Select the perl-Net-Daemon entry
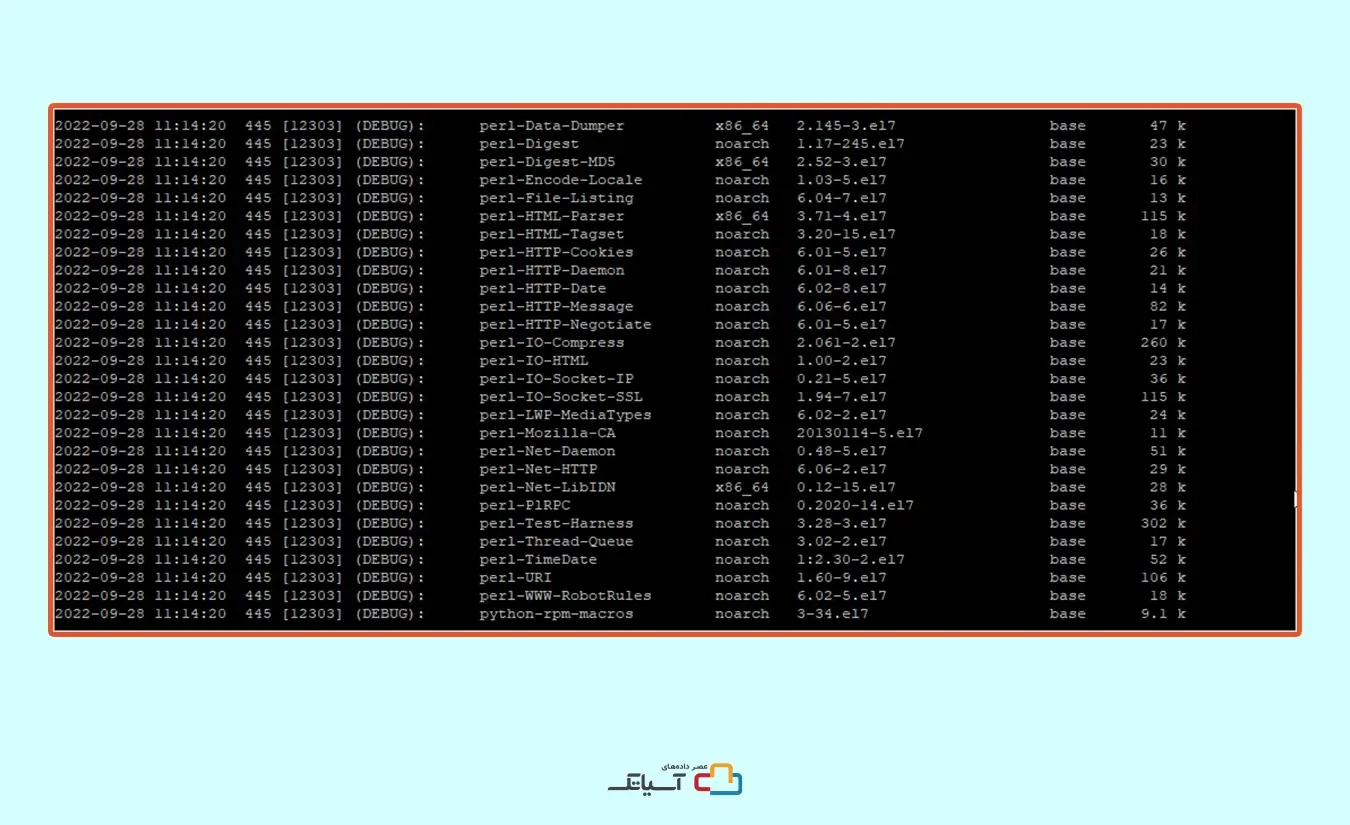The height and width of the screenshot is (825, 1350). click(x=547, y=451)
